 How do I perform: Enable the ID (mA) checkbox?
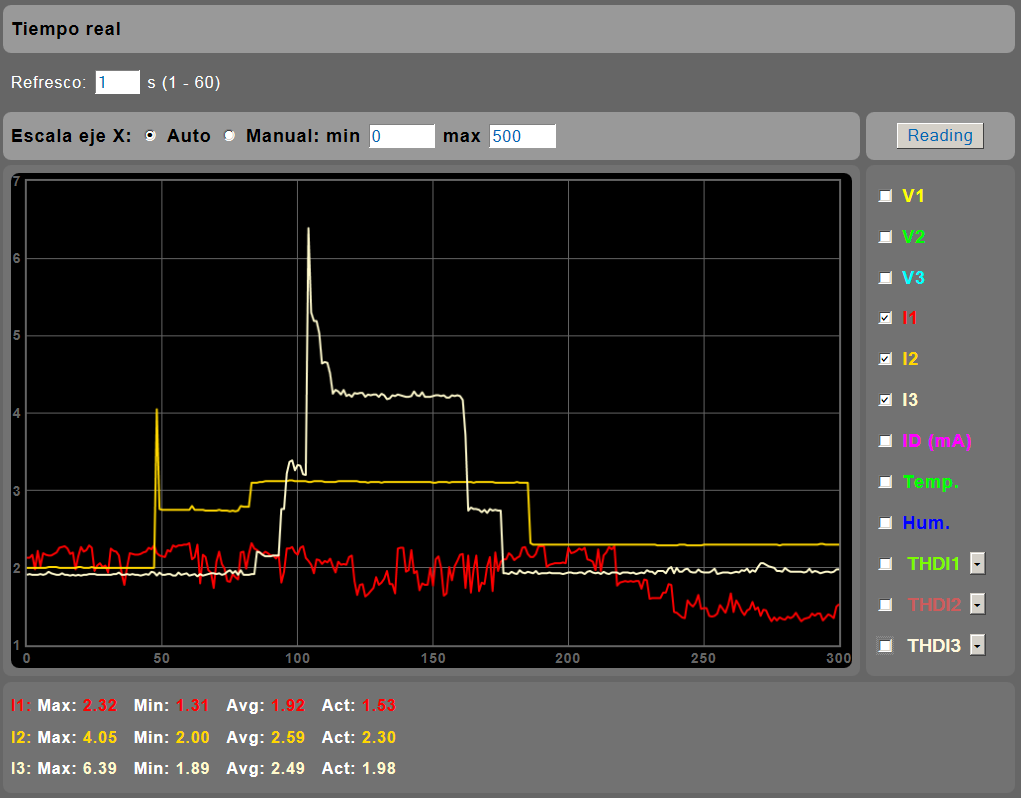pyautogui.click(x=885, y=441)
